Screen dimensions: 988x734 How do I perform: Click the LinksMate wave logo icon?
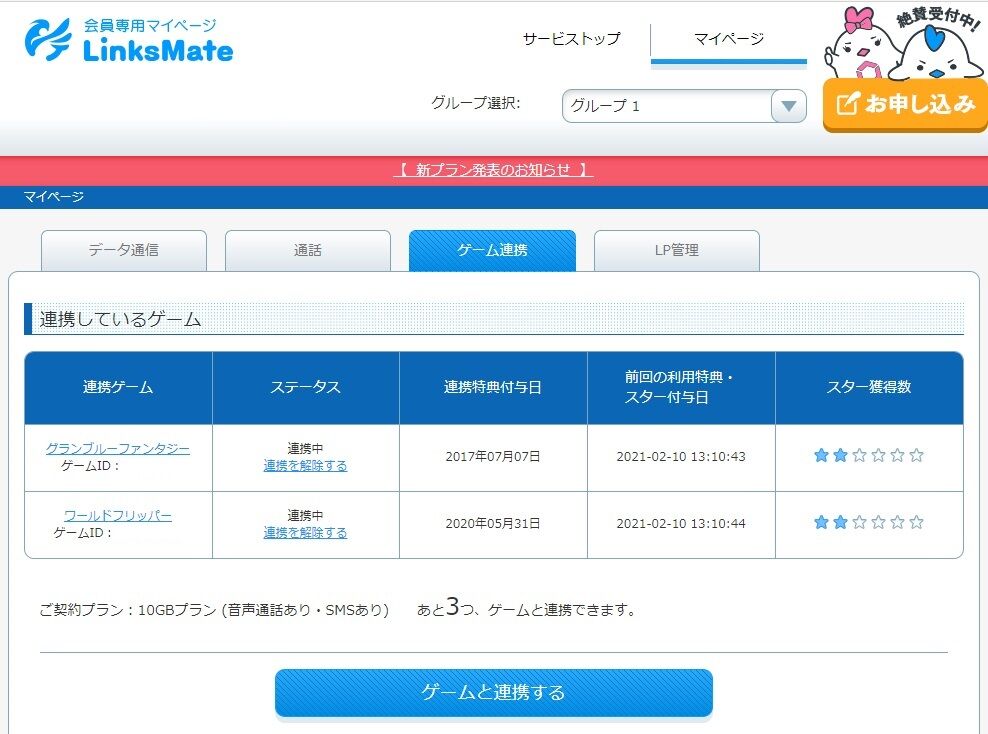click(45, 40)
